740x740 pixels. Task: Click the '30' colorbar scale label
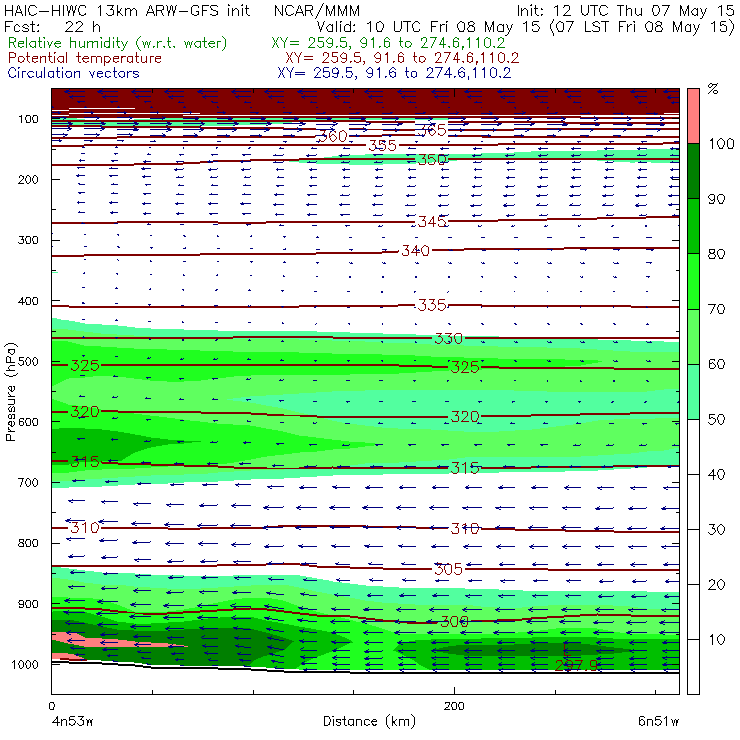[716, 530]
